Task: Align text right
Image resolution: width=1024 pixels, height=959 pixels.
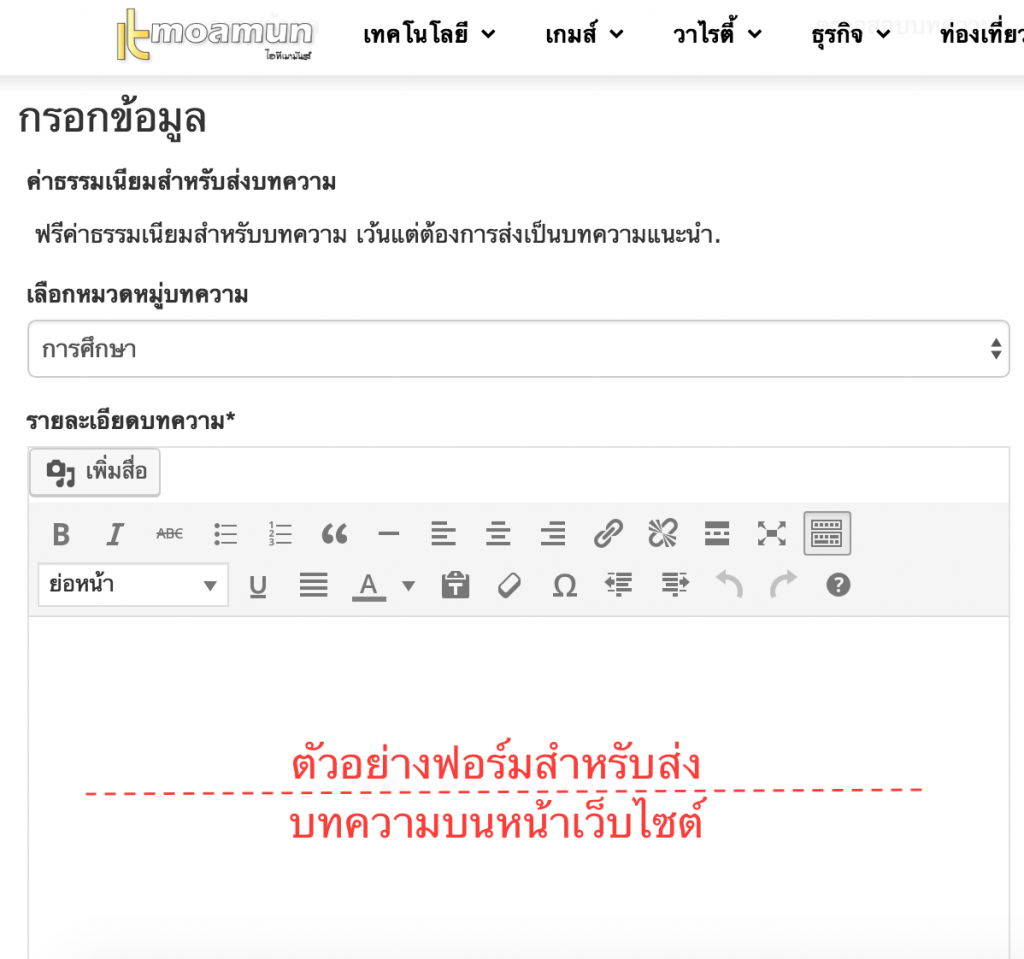Action: click(x=553, y=534)
